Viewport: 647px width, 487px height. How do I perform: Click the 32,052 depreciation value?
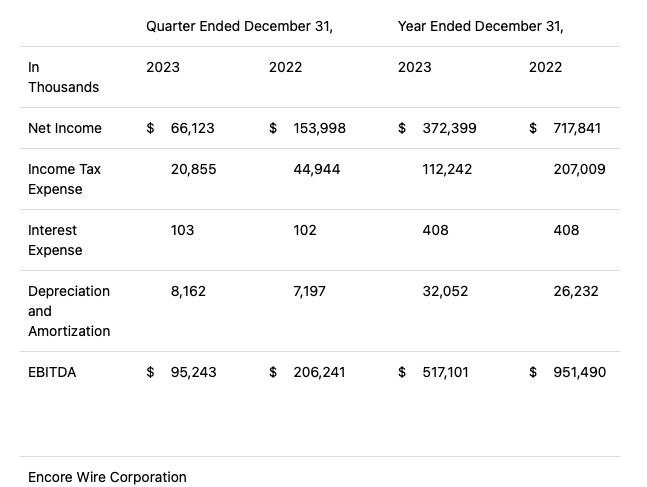(445, 291)
